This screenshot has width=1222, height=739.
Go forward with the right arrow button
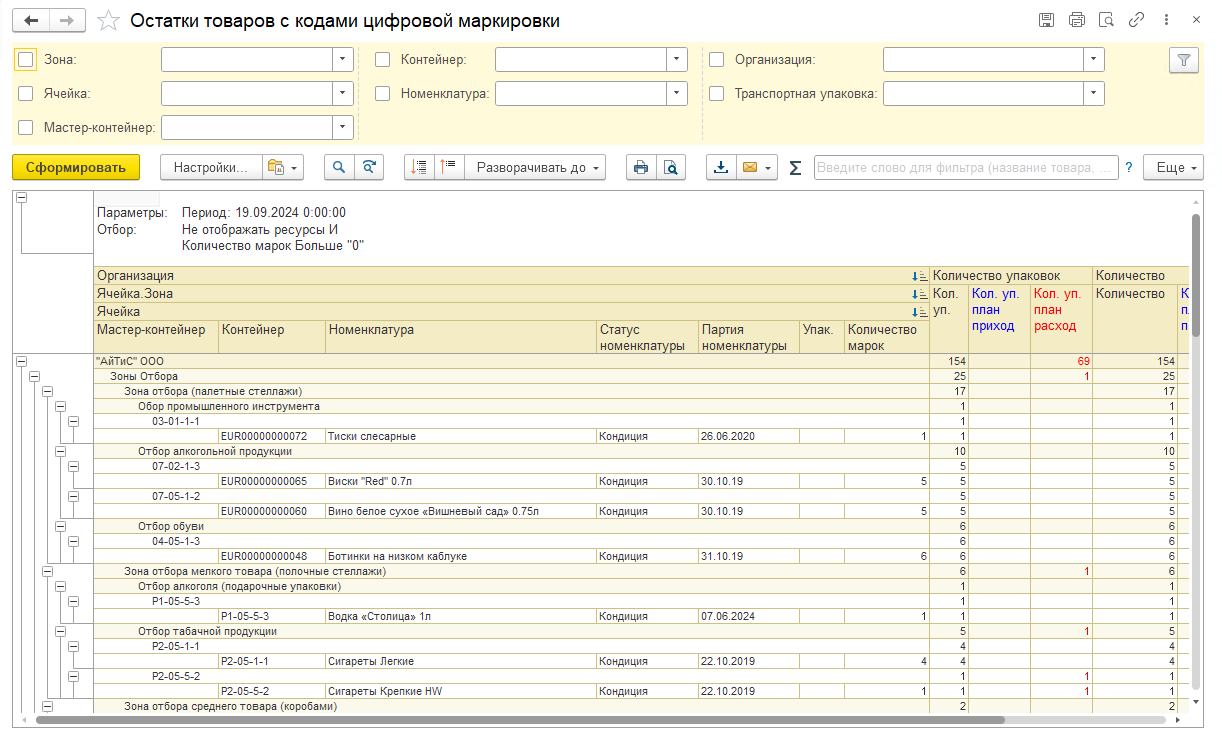pos(68,21)
